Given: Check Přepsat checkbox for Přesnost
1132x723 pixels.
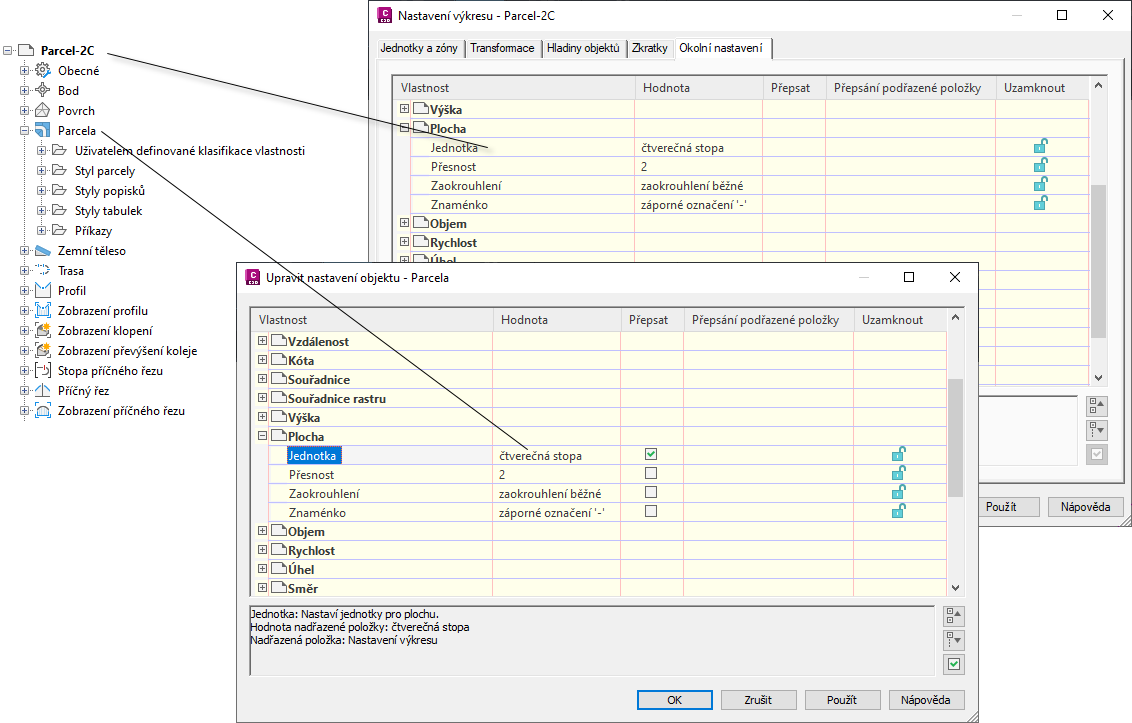Looking at the screenshot, I should coord(650,473).
